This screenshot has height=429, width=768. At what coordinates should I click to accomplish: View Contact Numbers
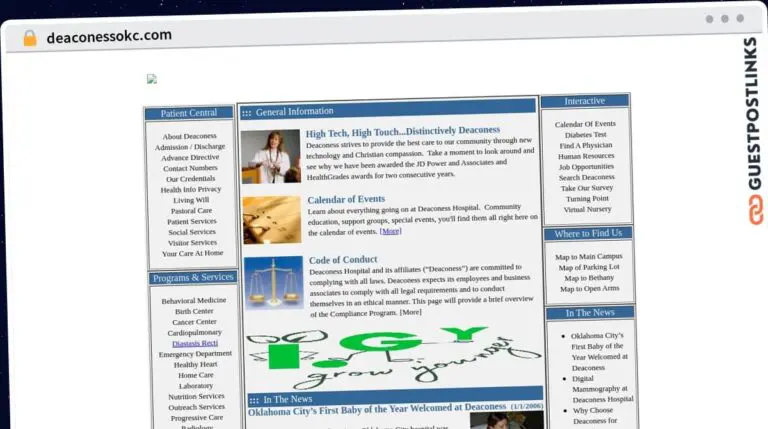191,168
